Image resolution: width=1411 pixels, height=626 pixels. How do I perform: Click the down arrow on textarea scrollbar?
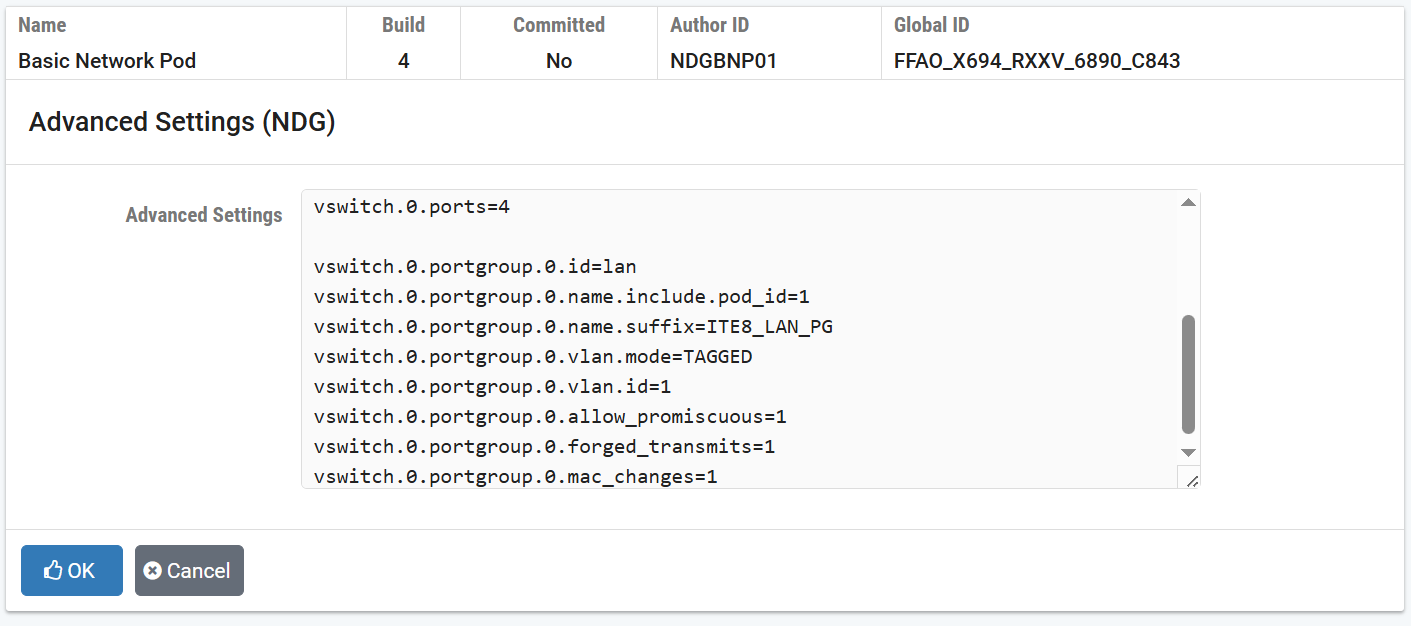pyautogui.click(x=1188, y=451)
